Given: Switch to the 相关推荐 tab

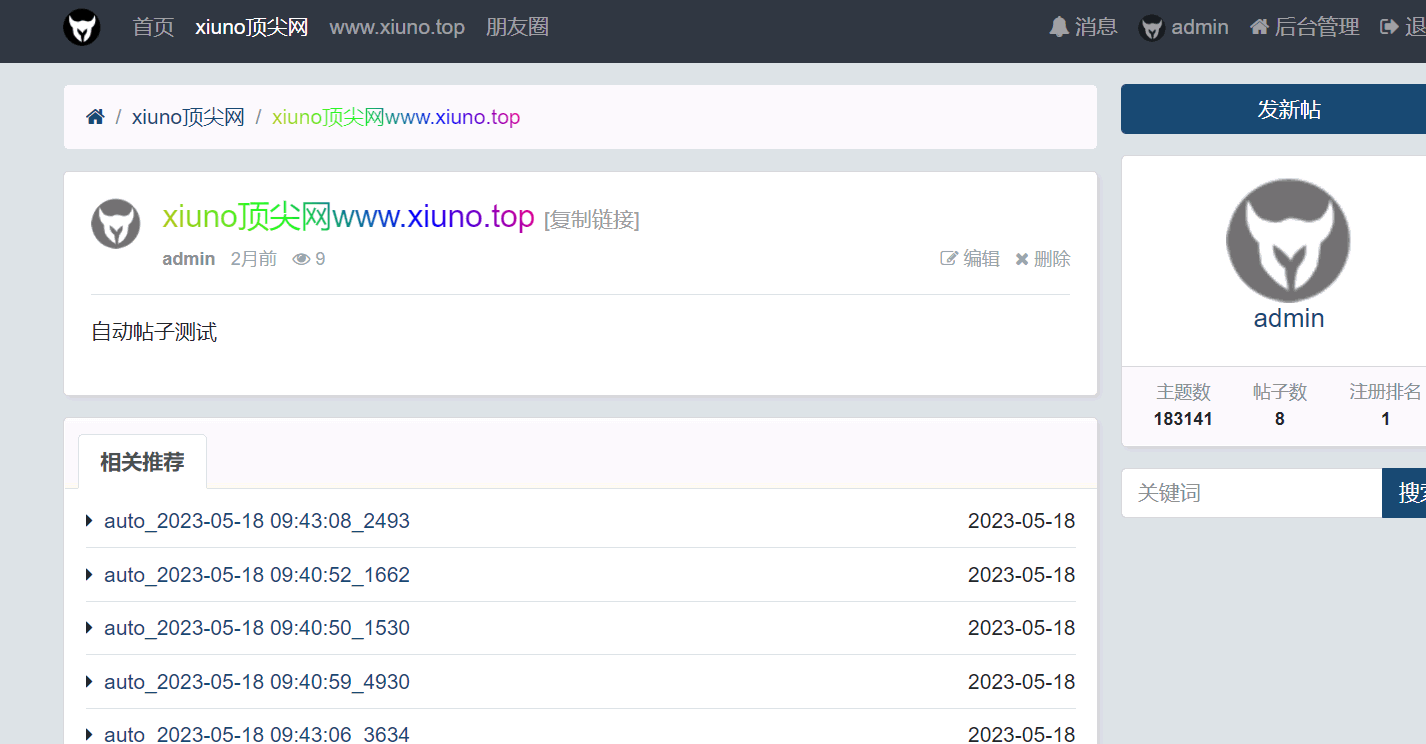Looking at the screenshot, I should click(142, 462).
